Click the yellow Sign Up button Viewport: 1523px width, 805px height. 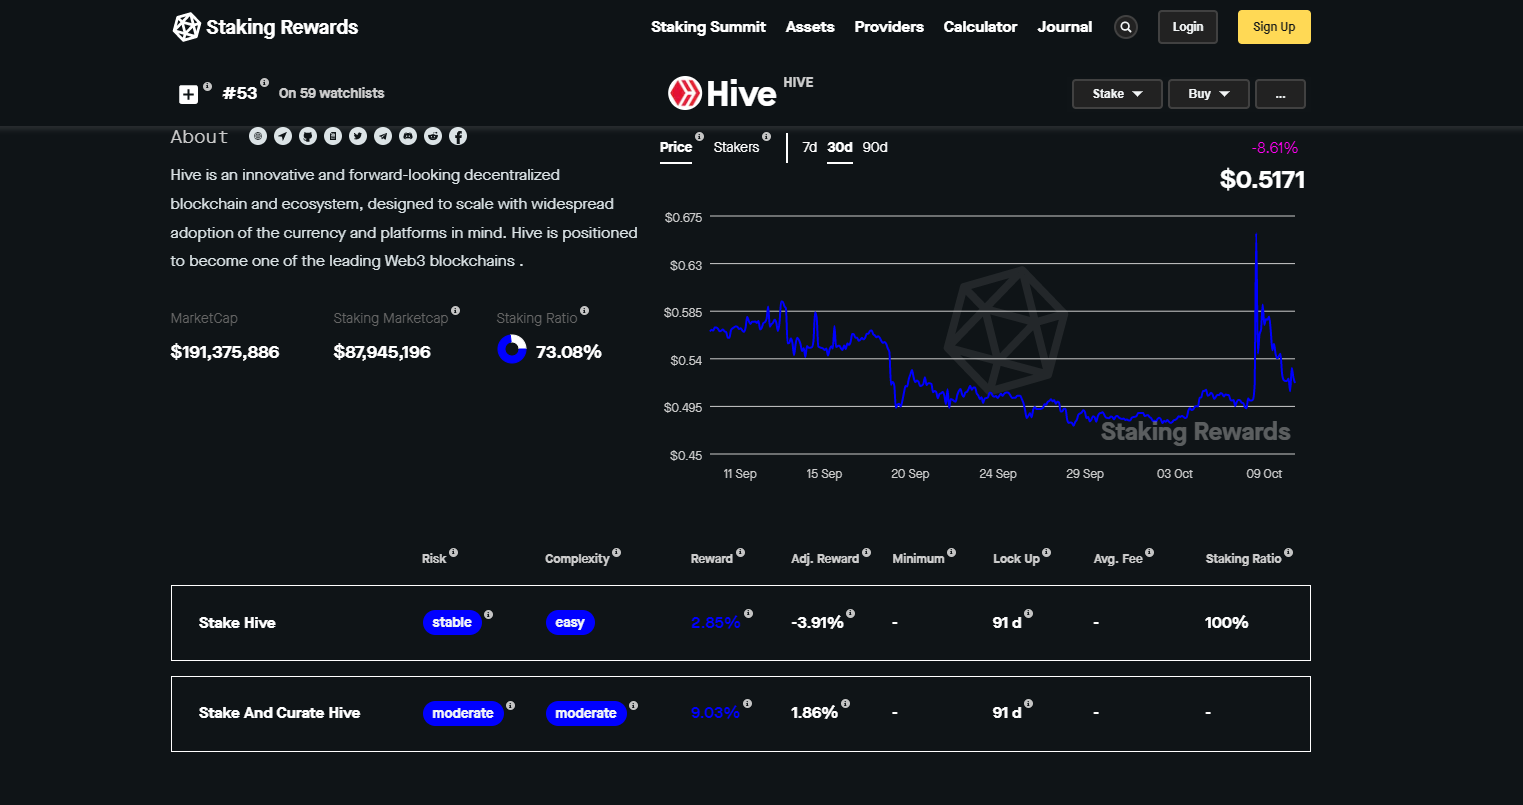pyautogui.click(x=1274, y=27)
